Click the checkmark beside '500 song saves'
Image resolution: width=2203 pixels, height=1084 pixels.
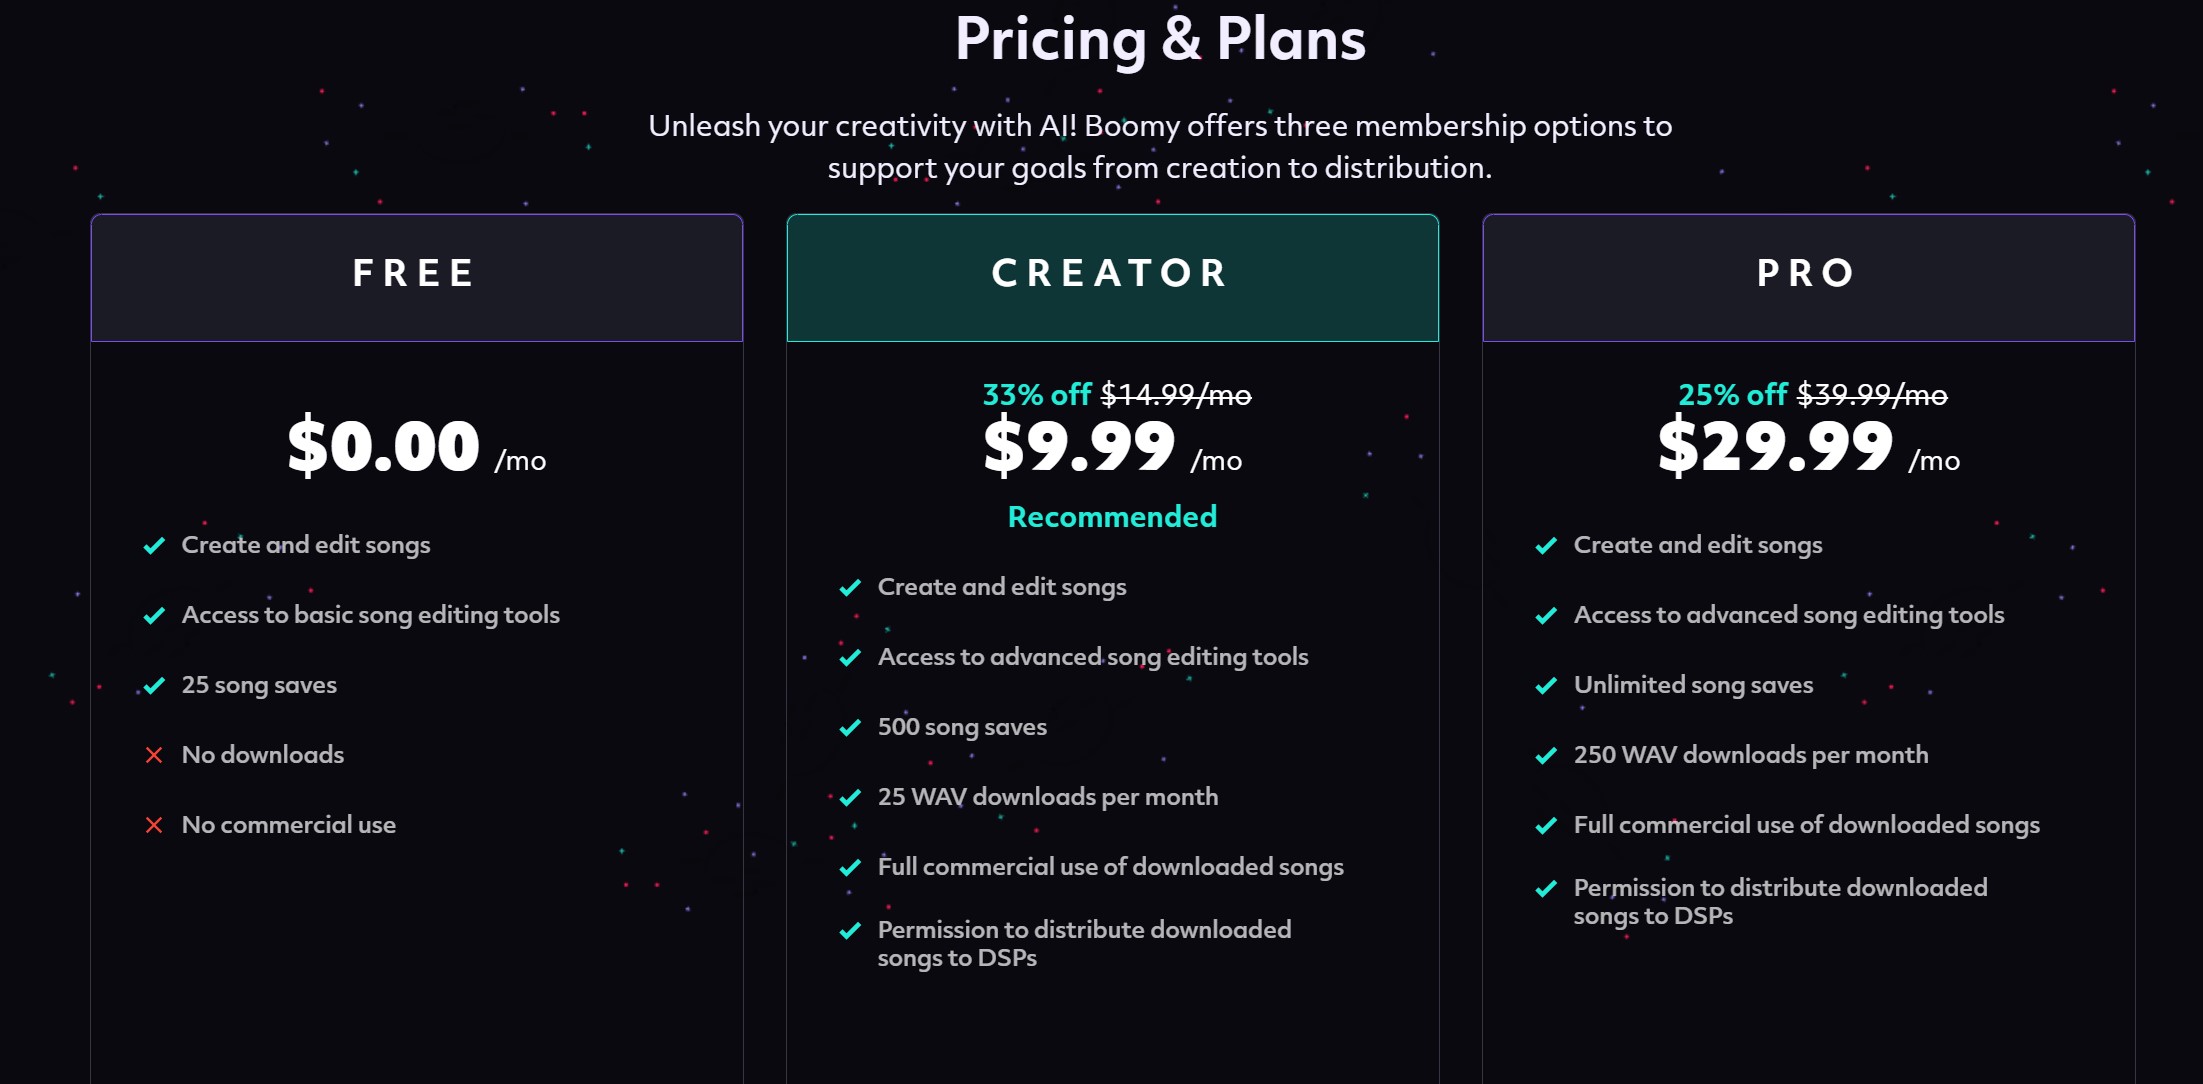click(850, 728)
